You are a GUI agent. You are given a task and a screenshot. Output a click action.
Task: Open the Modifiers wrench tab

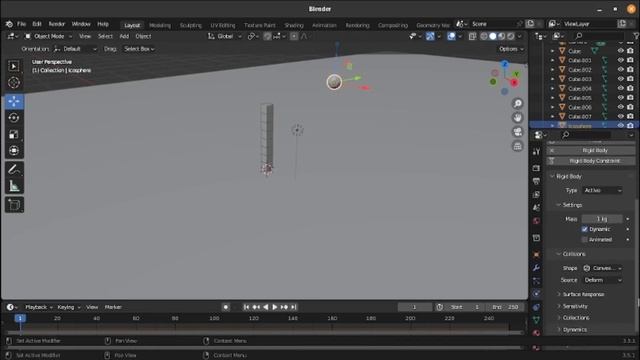point(536,268)
